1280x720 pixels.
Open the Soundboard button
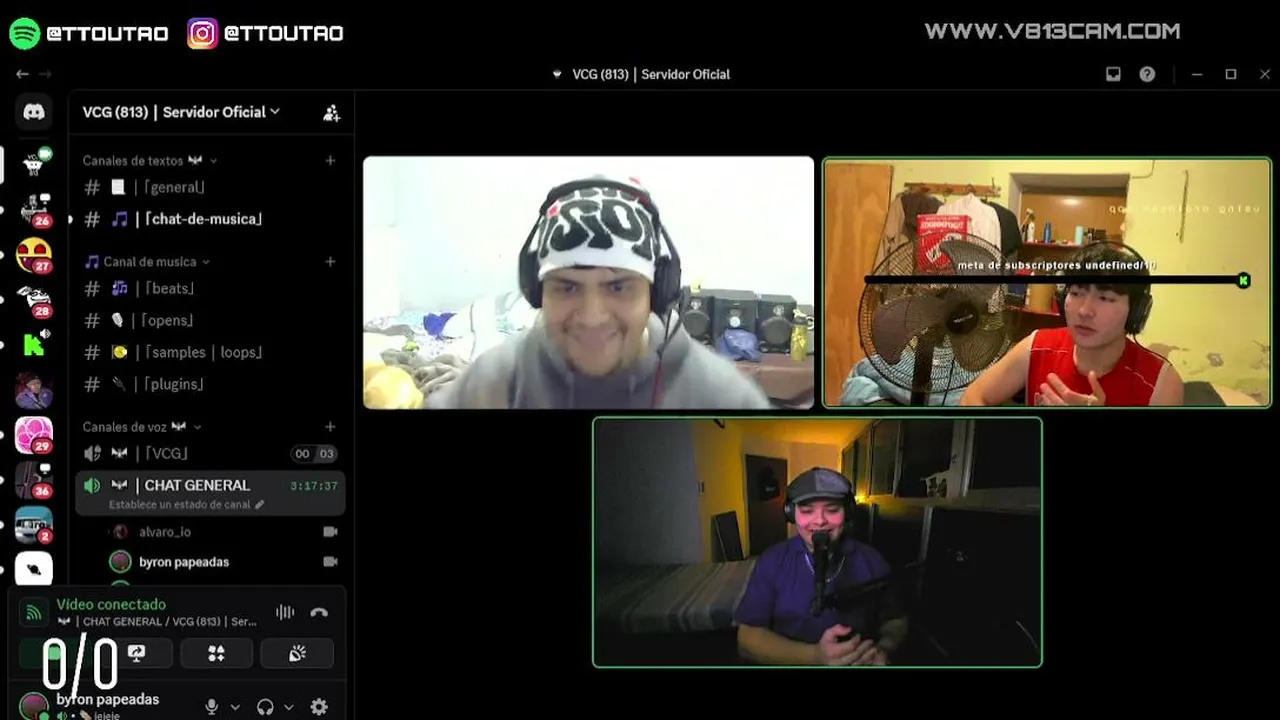click(297, 653)
